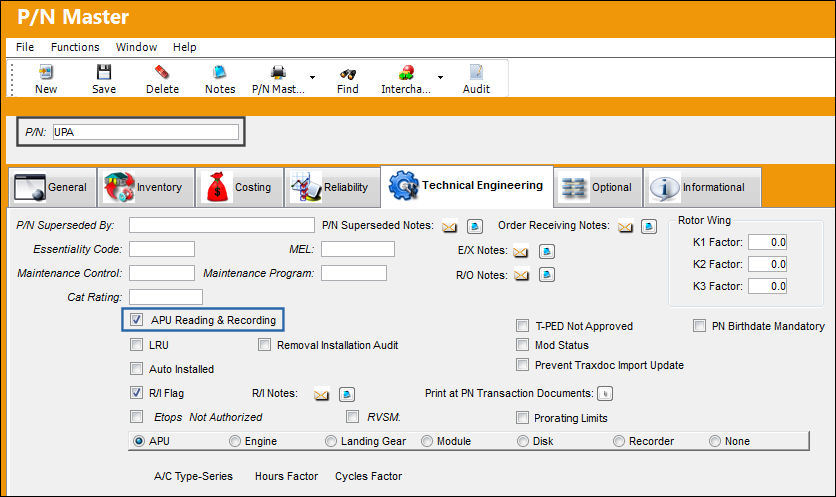836x497 pixels.
Task: Click the P/N Master print icon
Action: [x=278, y=72]
